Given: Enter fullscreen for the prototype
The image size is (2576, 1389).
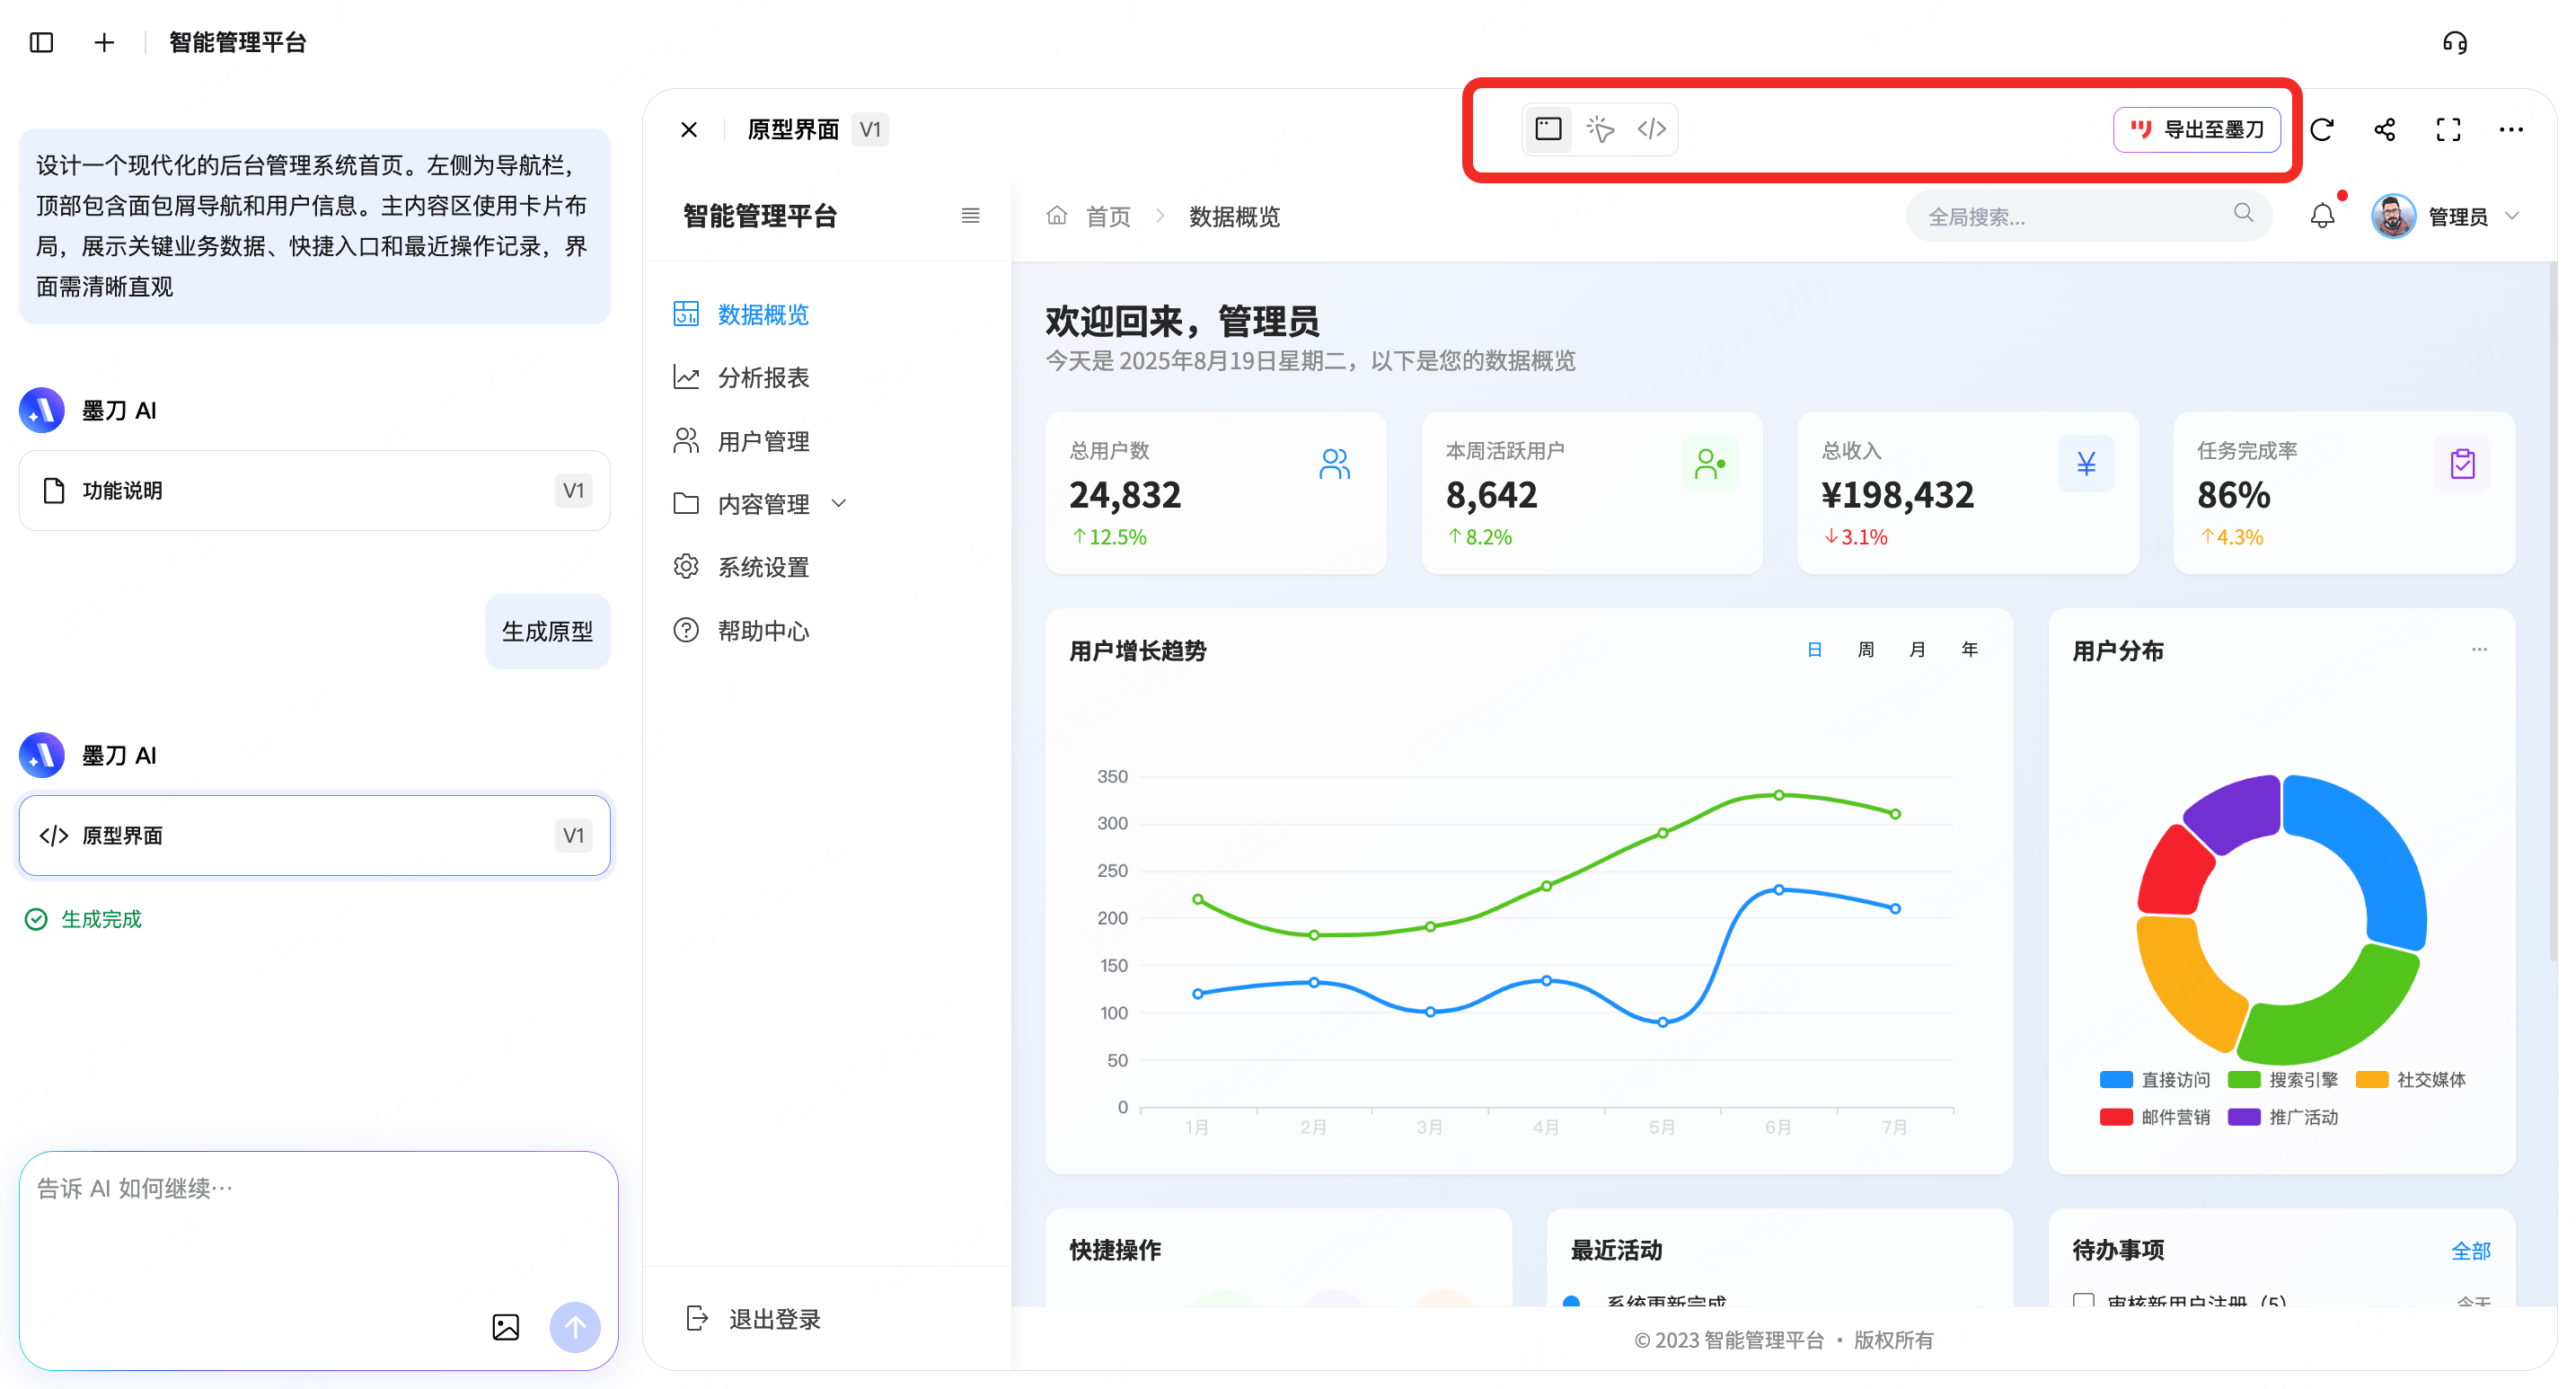Looking at the screenshot, I should click(2448, 129).
